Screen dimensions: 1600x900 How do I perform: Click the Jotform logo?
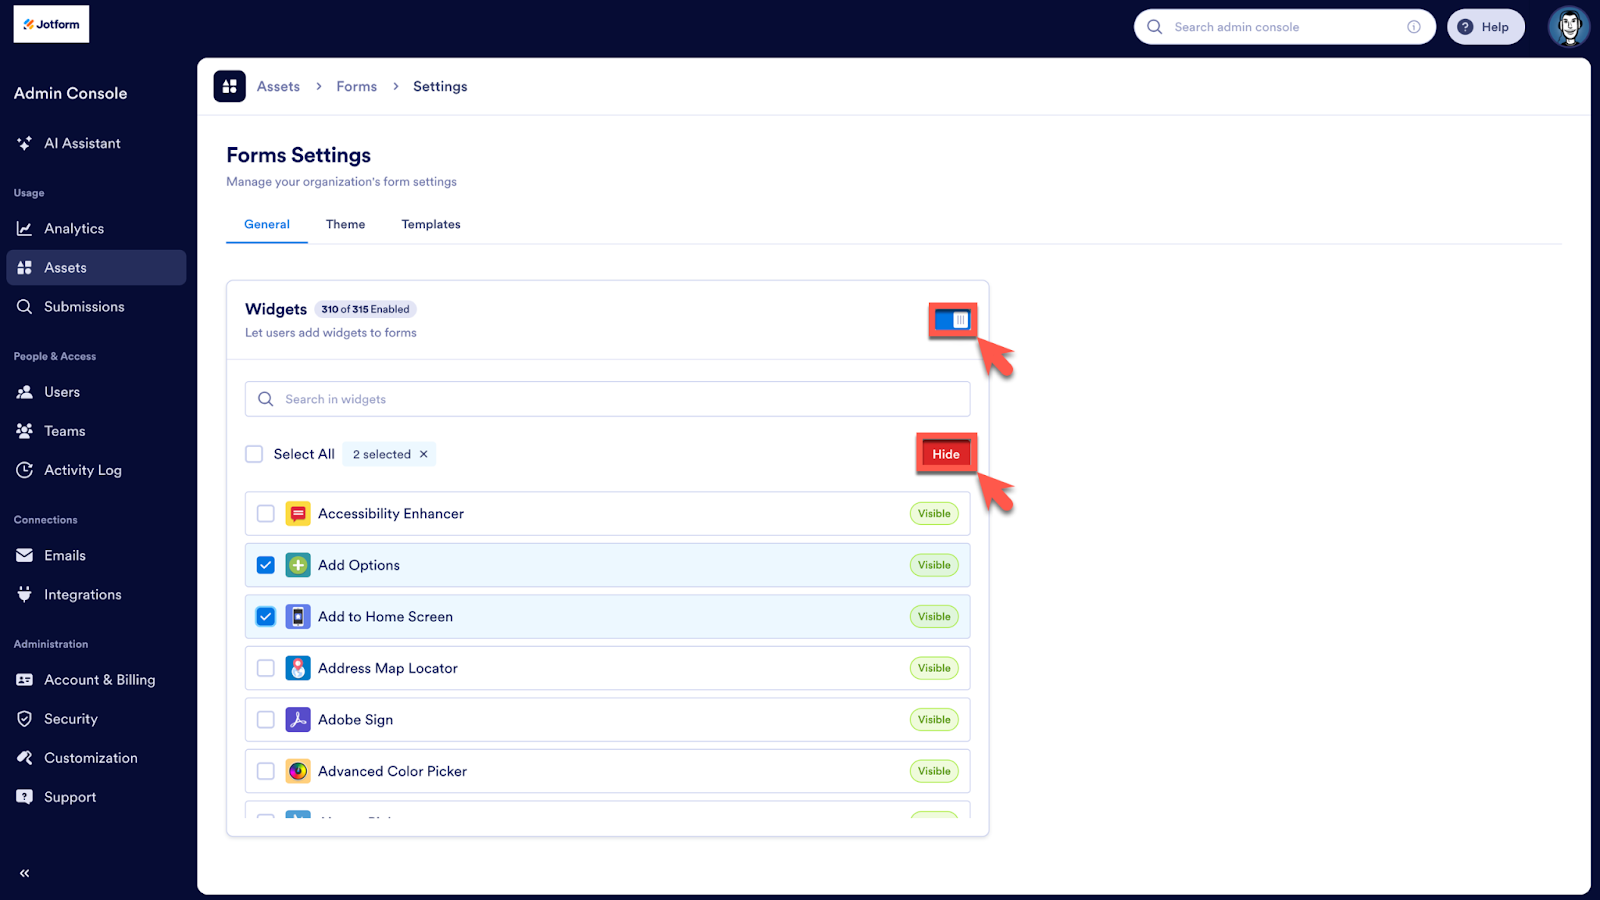[50, 23]
